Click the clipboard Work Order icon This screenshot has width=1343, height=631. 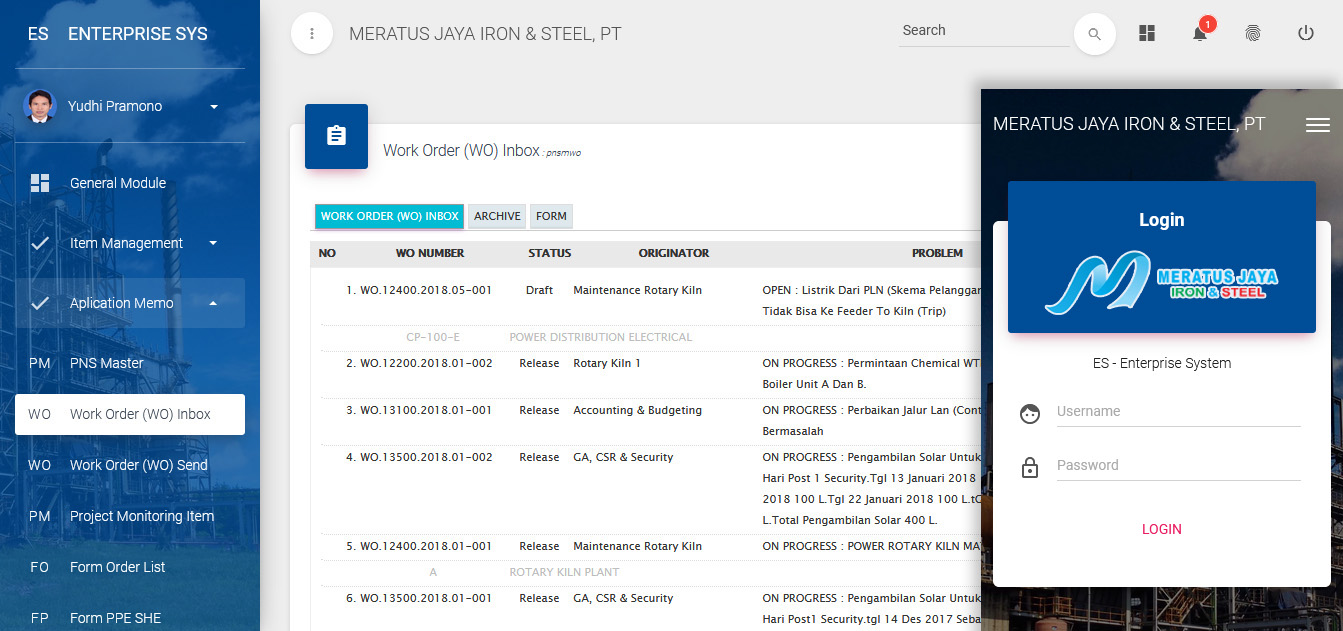tap(336, 136)
